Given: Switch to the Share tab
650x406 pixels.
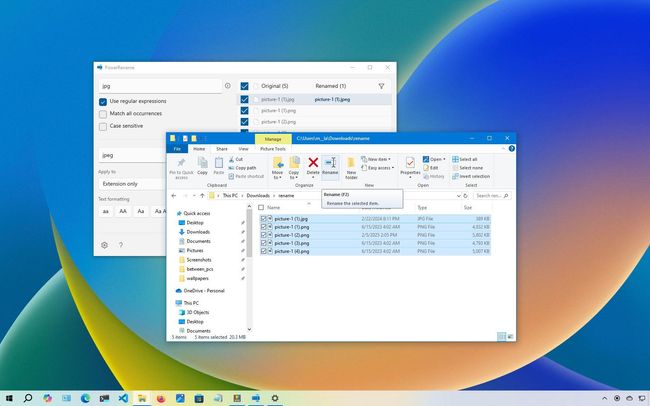Looking at the screenshot, I should pyautogui.click(x=222, y=149).
